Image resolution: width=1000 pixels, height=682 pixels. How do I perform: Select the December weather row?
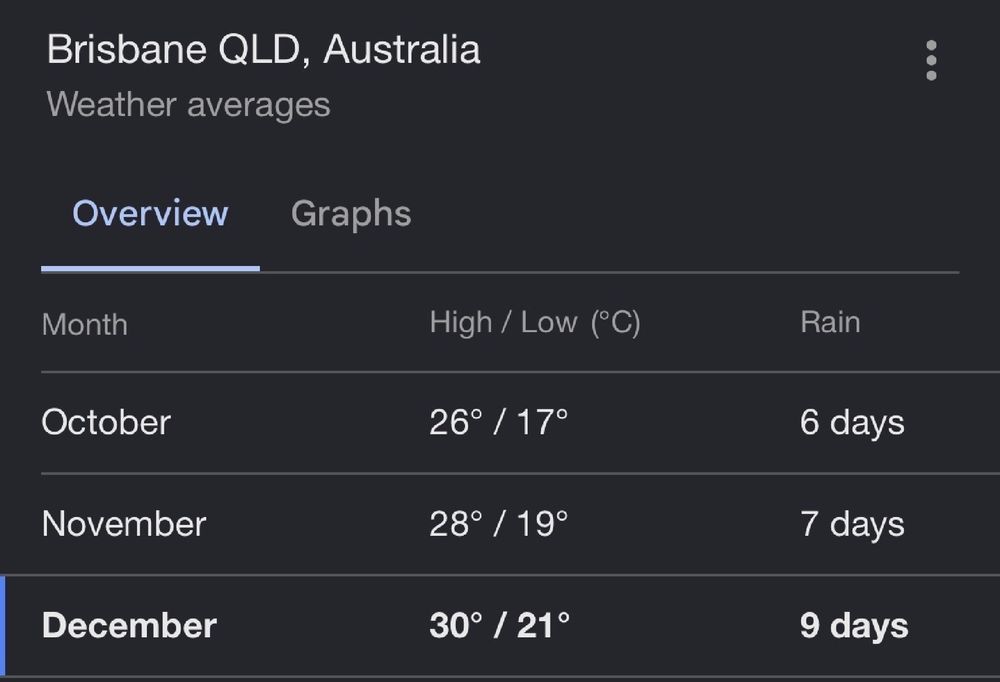click(500, 626)
